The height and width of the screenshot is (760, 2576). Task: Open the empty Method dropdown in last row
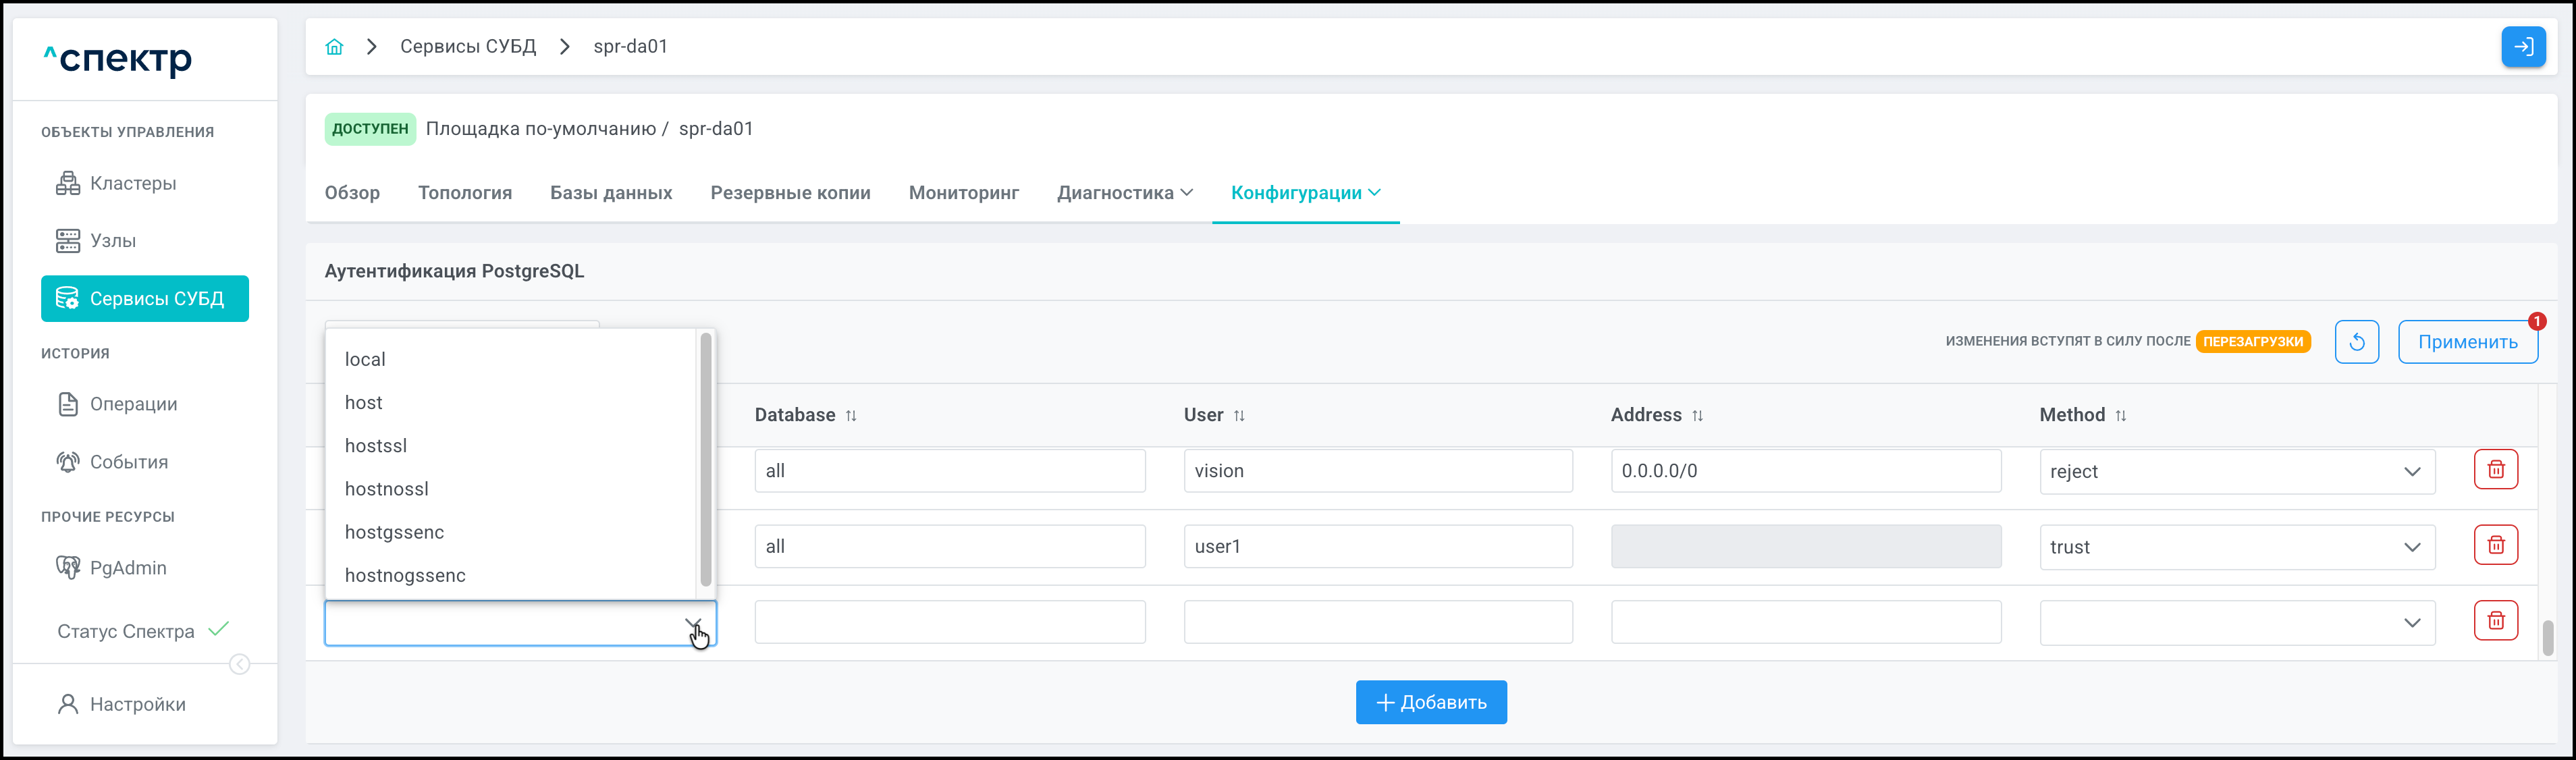tap(2236, 623)
